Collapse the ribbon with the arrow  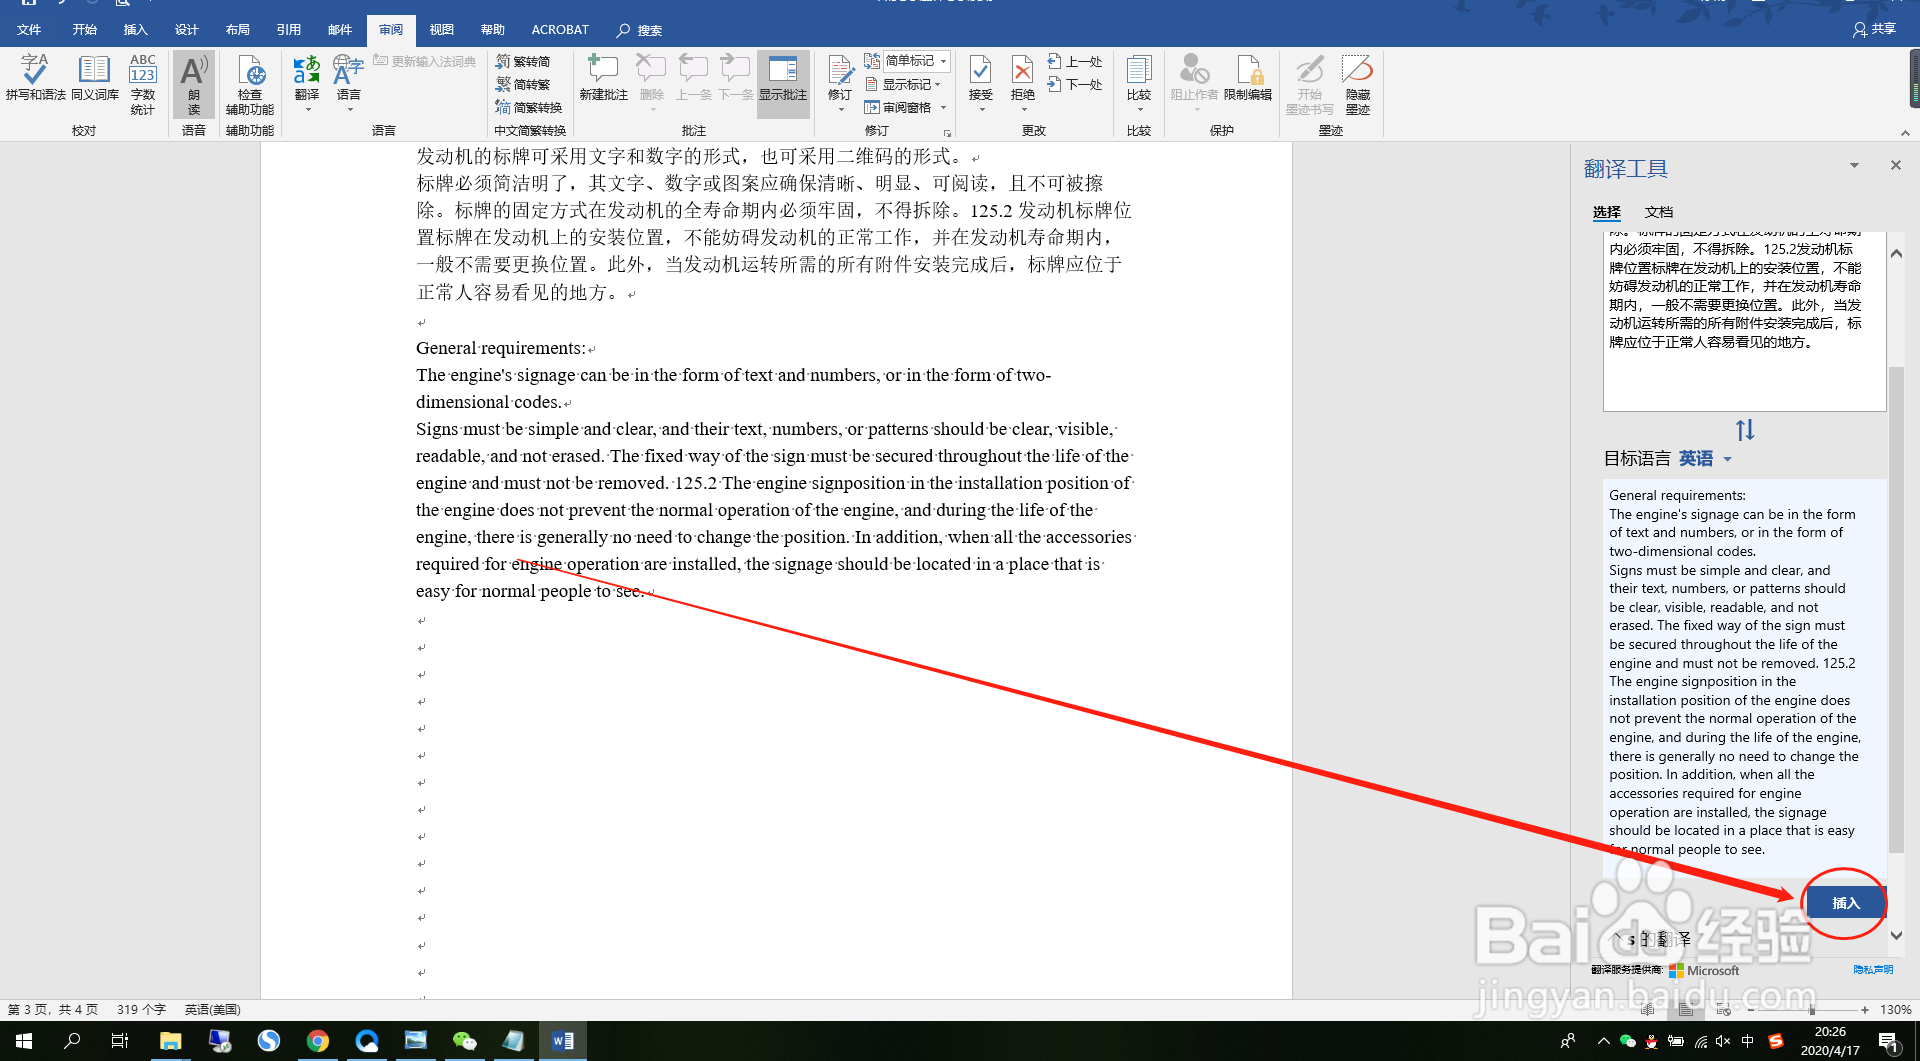1905,132
